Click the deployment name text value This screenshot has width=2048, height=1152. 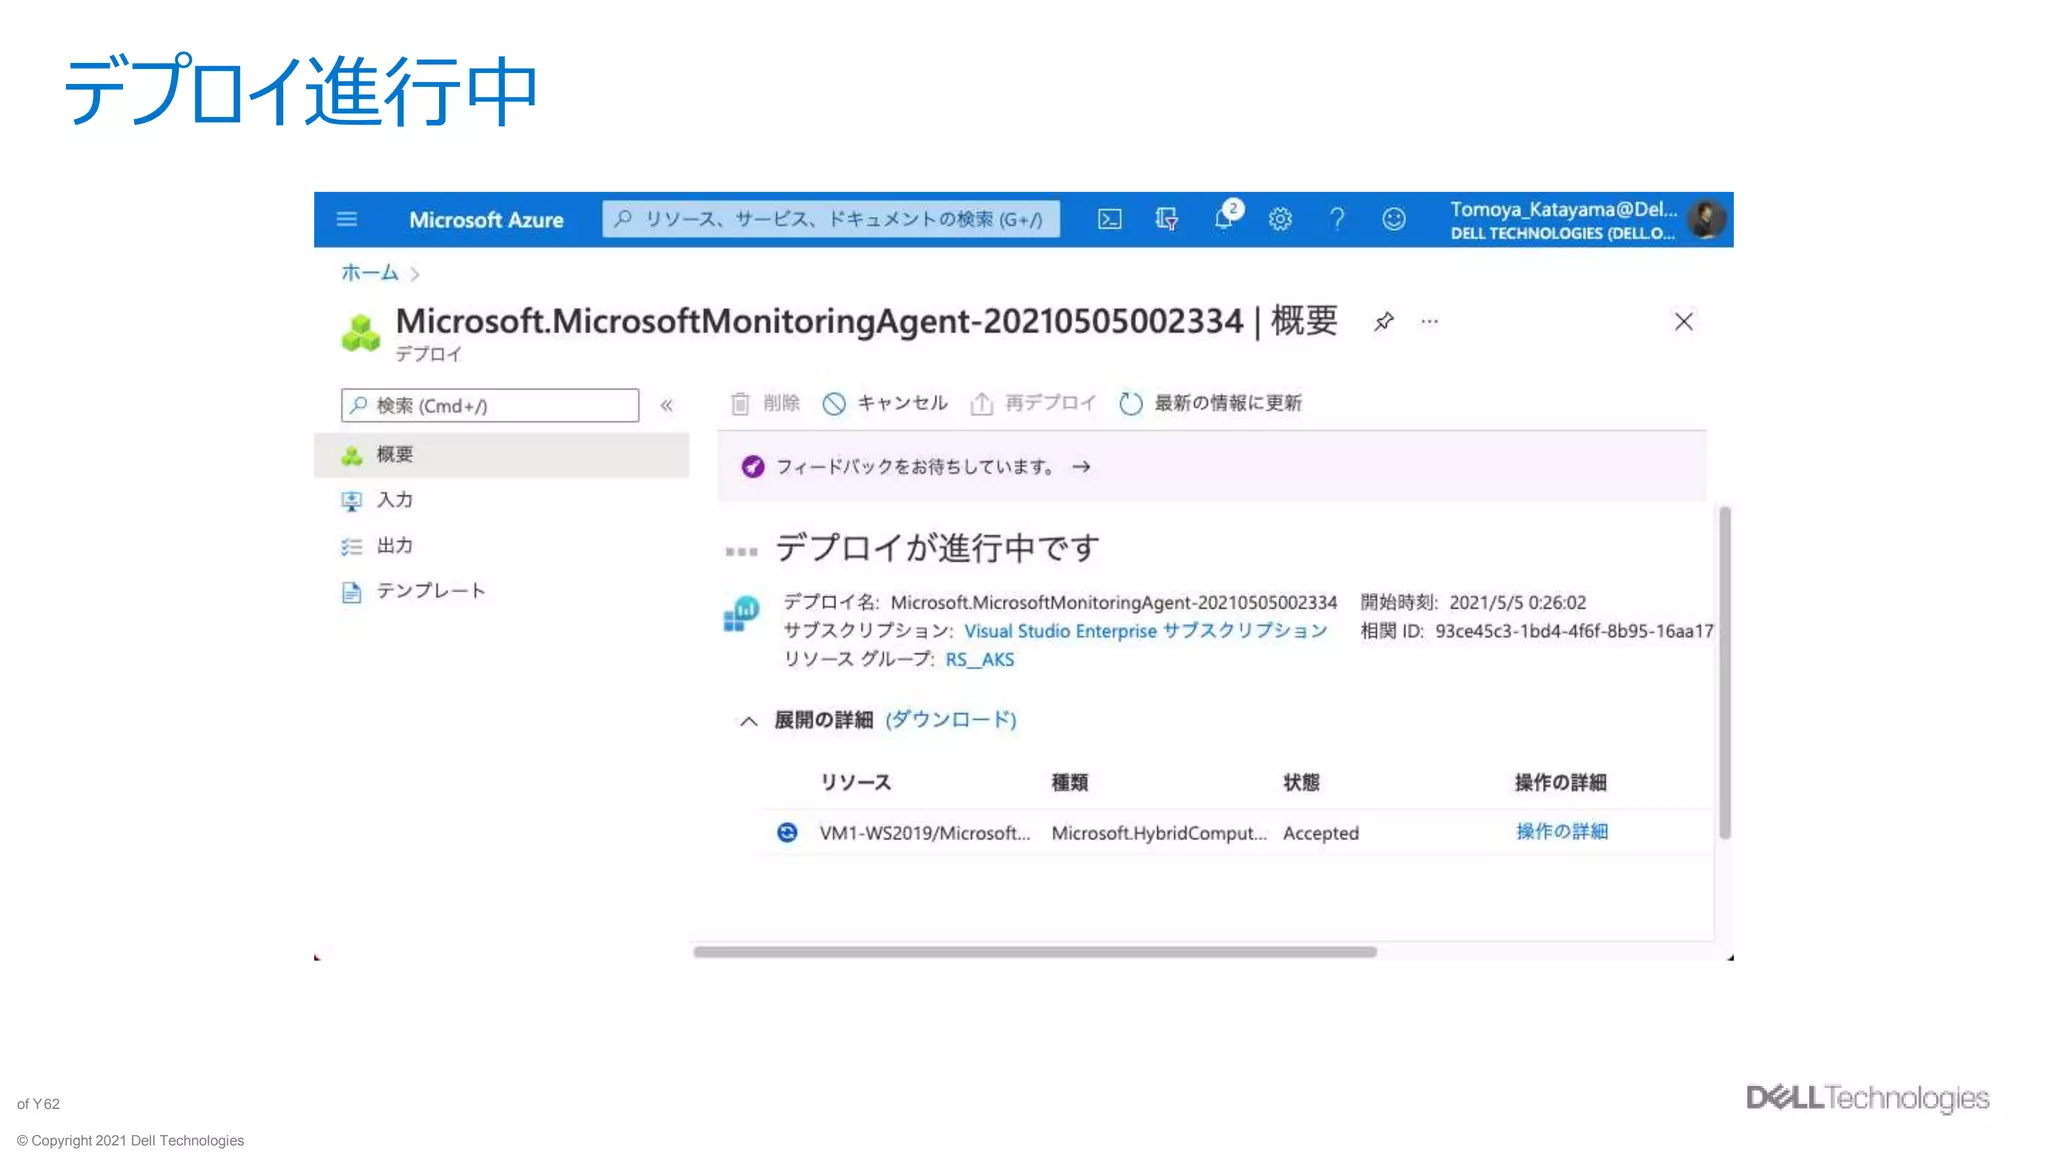tap(1113, 603)
